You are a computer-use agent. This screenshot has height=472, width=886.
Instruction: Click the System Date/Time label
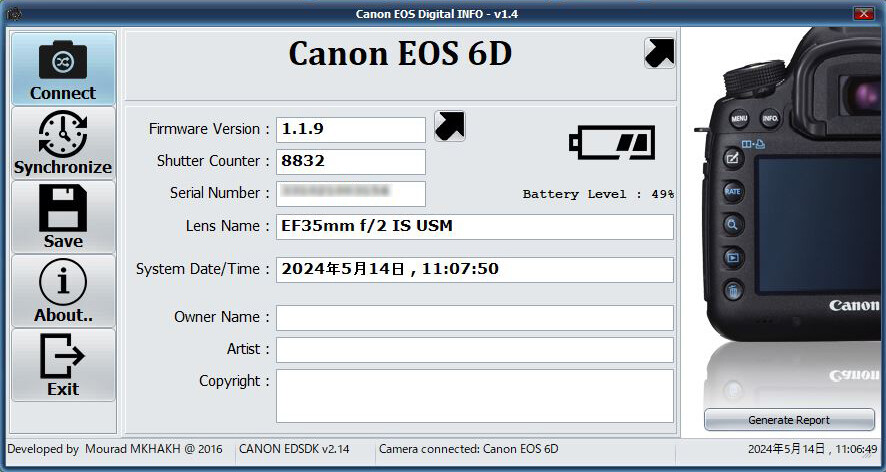point(203,269)
